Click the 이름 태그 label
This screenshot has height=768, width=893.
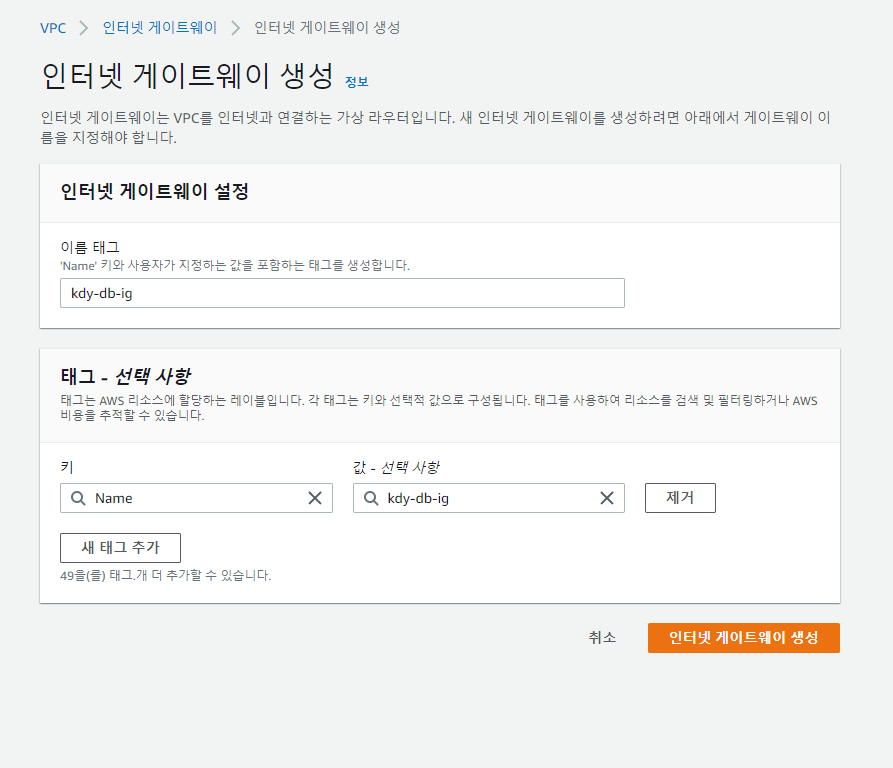(x=90, y=247)
